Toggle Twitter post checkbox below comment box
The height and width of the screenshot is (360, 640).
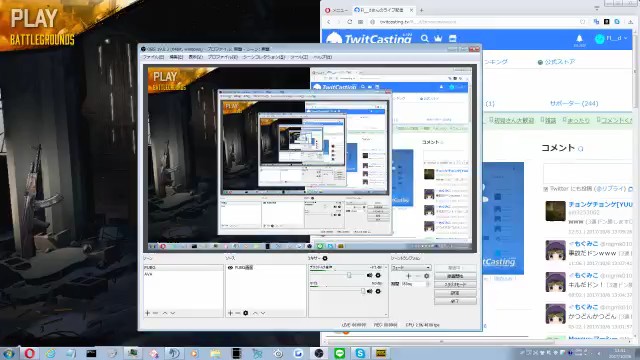coord(546,189)
